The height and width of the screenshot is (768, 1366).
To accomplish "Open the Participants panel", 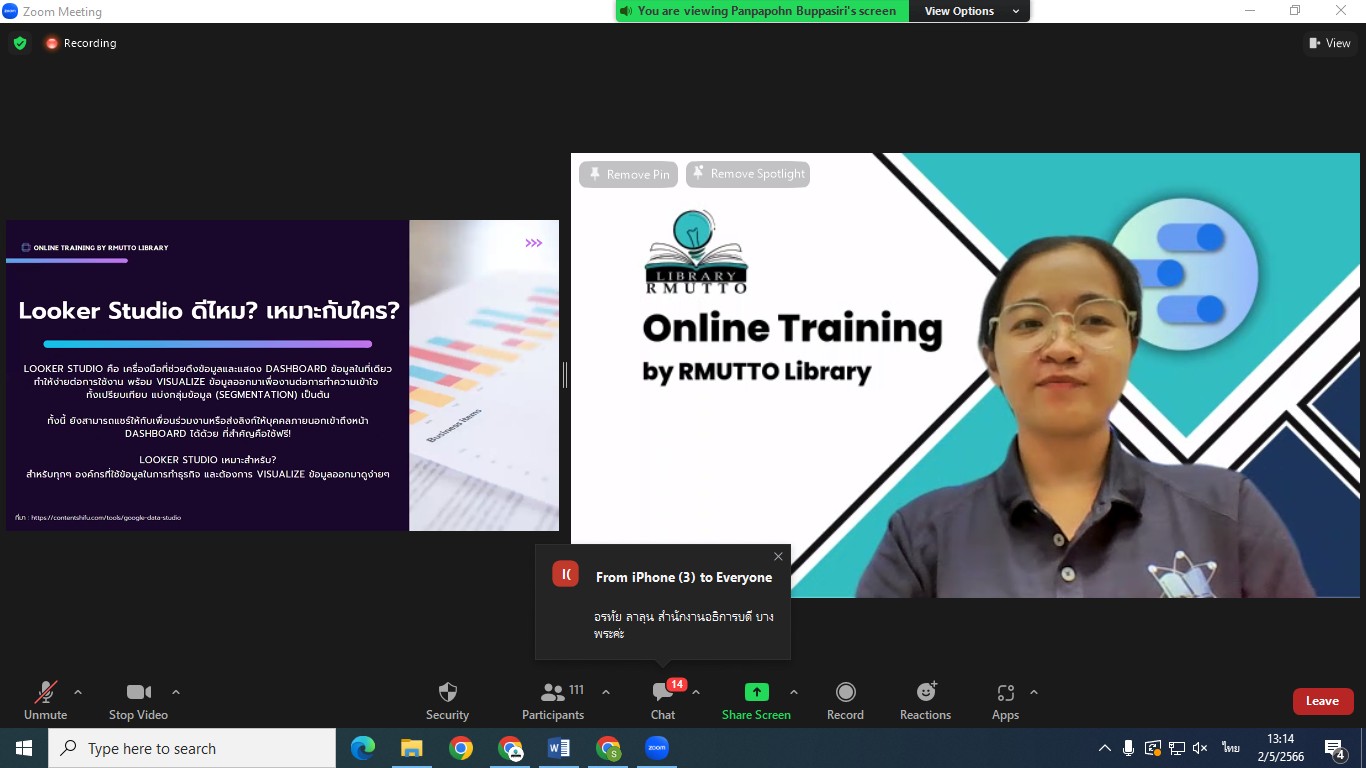I will tap(553, 700).
